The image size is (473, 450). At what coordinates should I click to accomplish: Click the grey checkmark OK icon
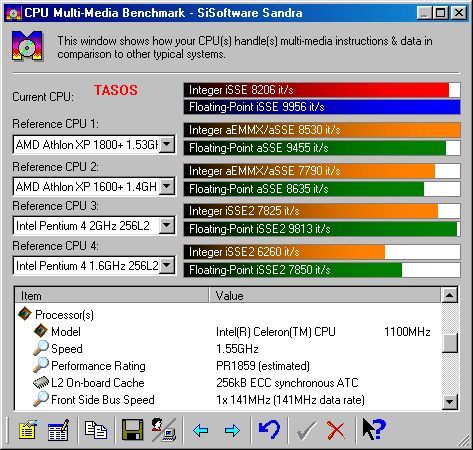pos(307,430)
